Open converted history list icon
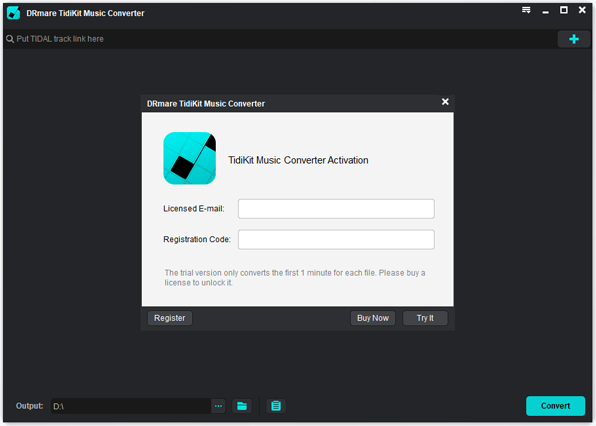 coord(276,406)
